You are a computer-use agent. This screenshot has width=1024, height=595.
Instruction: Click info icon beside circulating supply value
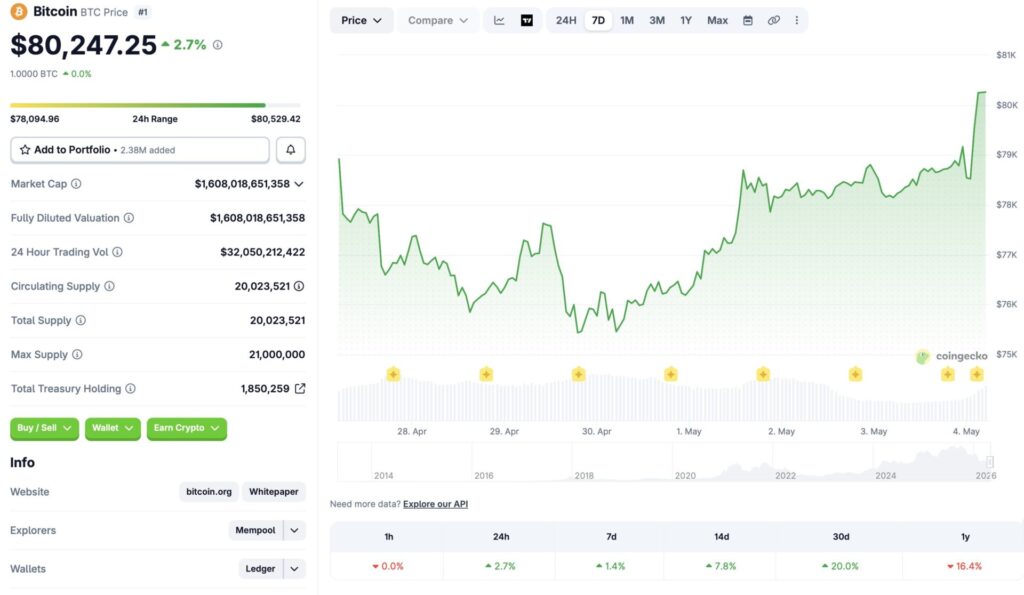click(299, 286)
